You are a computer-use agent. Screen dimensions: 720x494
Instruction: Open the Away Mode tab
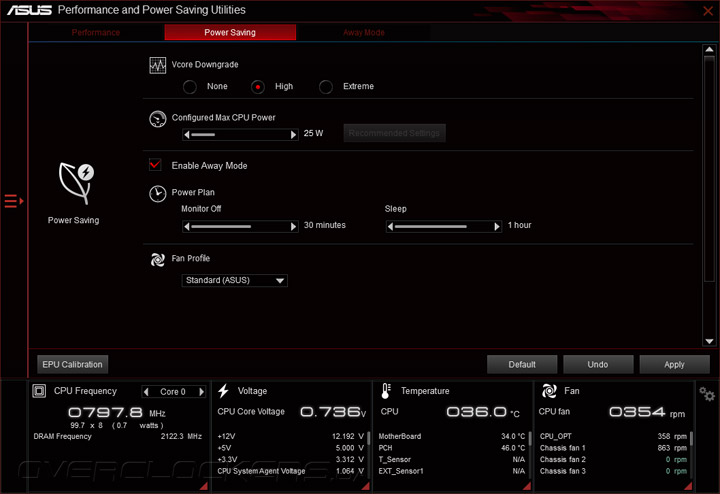click(364, 33)
